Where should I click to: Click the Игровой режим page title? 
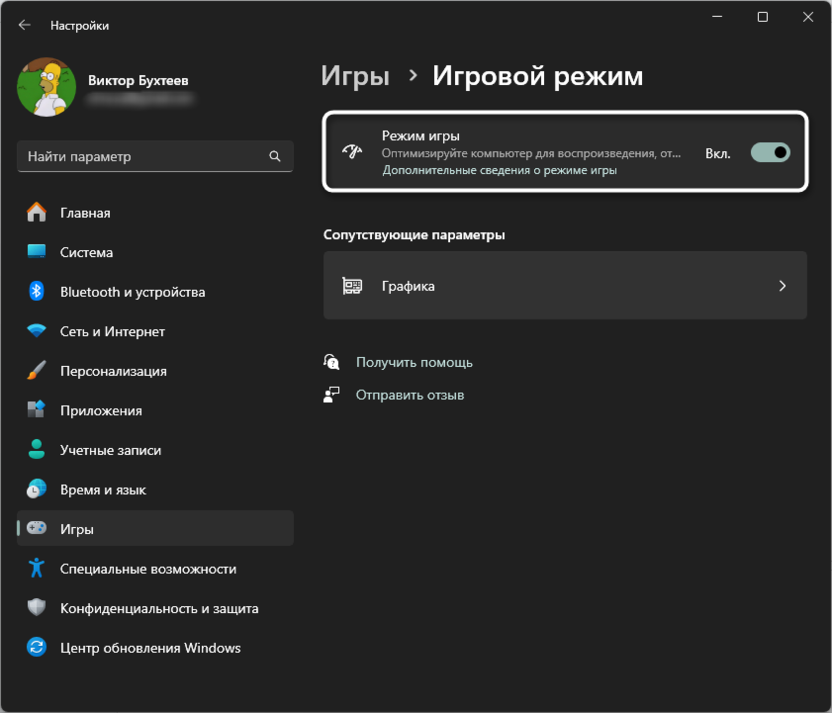click(538, 75)
